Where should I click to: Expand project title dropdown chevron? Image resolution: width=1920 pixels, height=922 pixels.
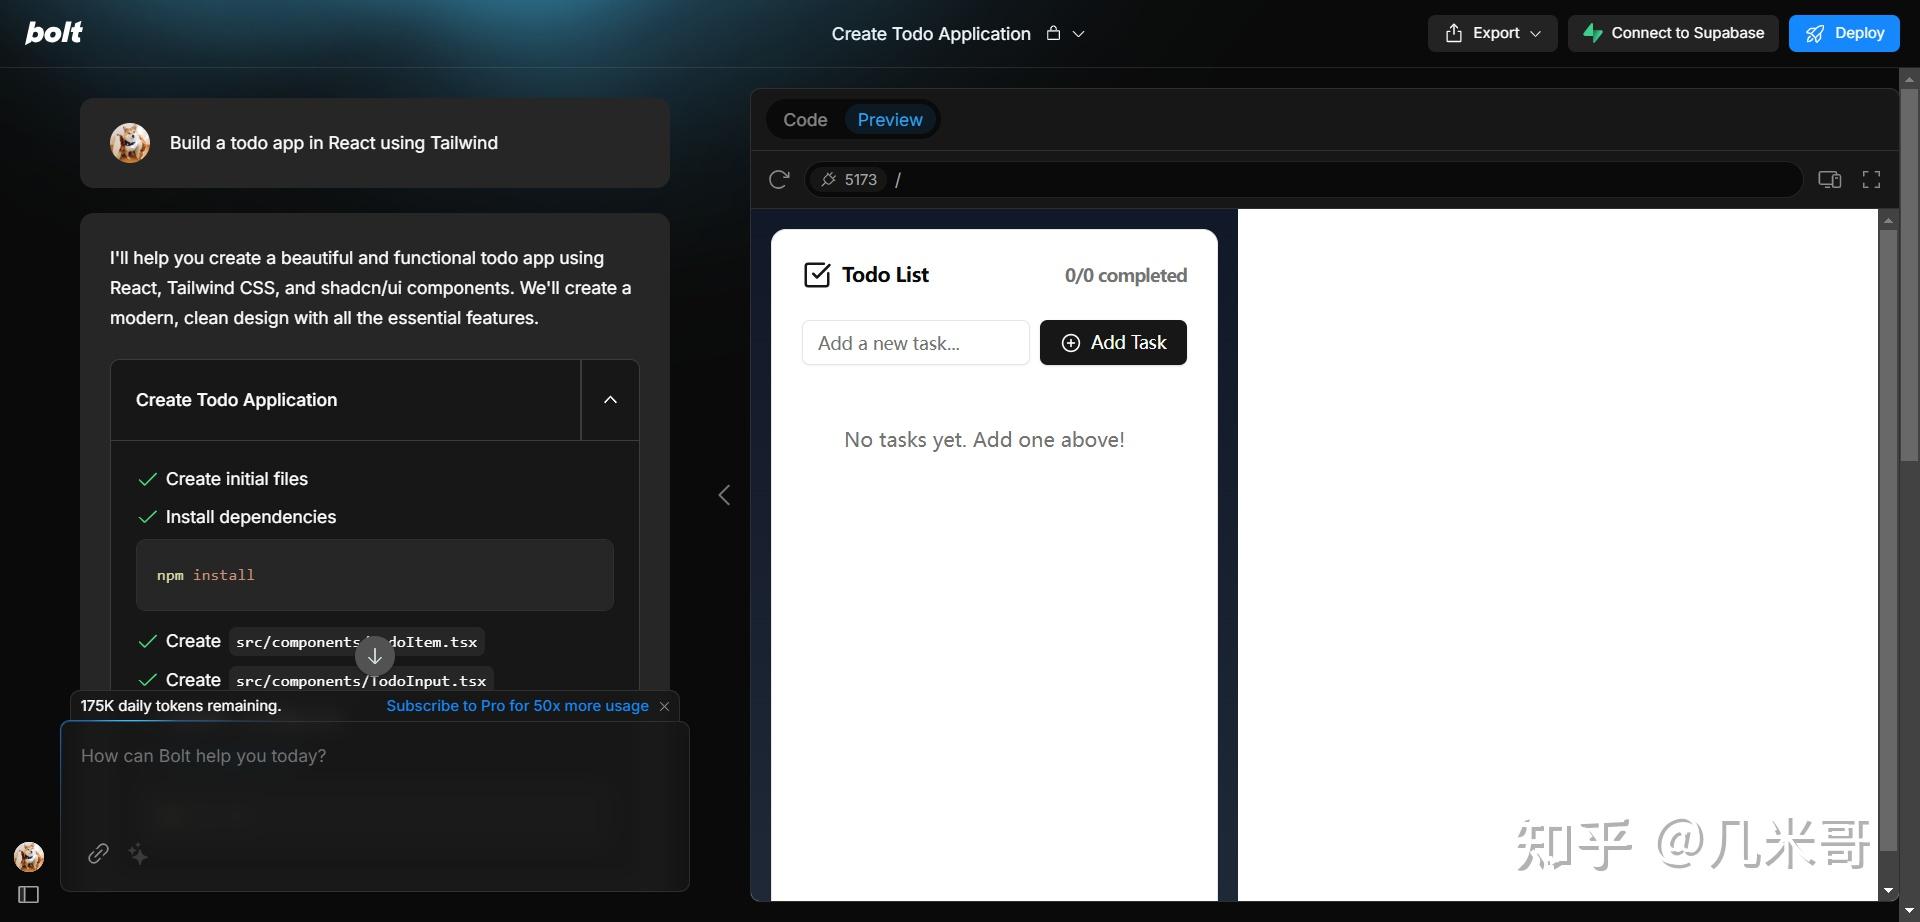point(1079,34)
